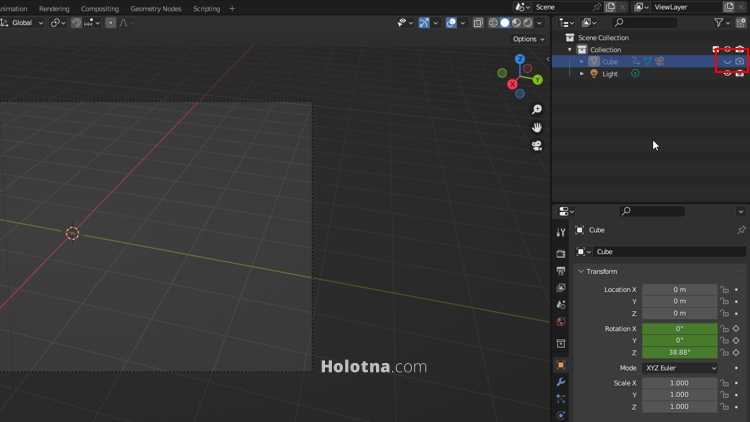Click the properties panel search field
The width and height of the screenshot is (750, 422).
651,211
